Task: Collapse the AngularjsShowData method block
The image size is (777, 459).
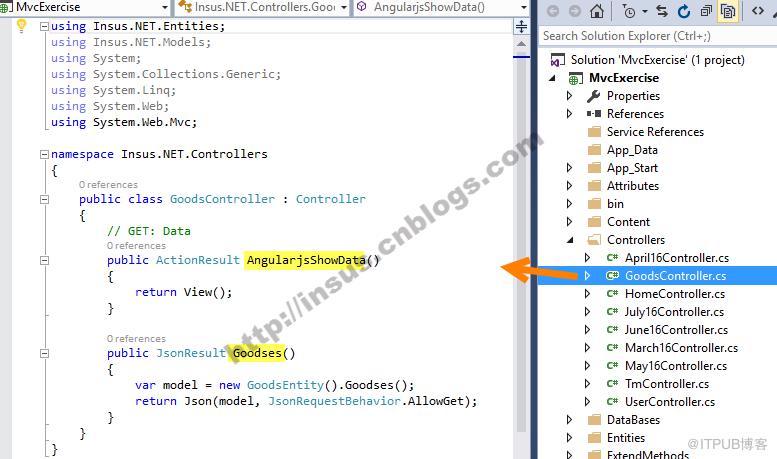Action: 44,260
